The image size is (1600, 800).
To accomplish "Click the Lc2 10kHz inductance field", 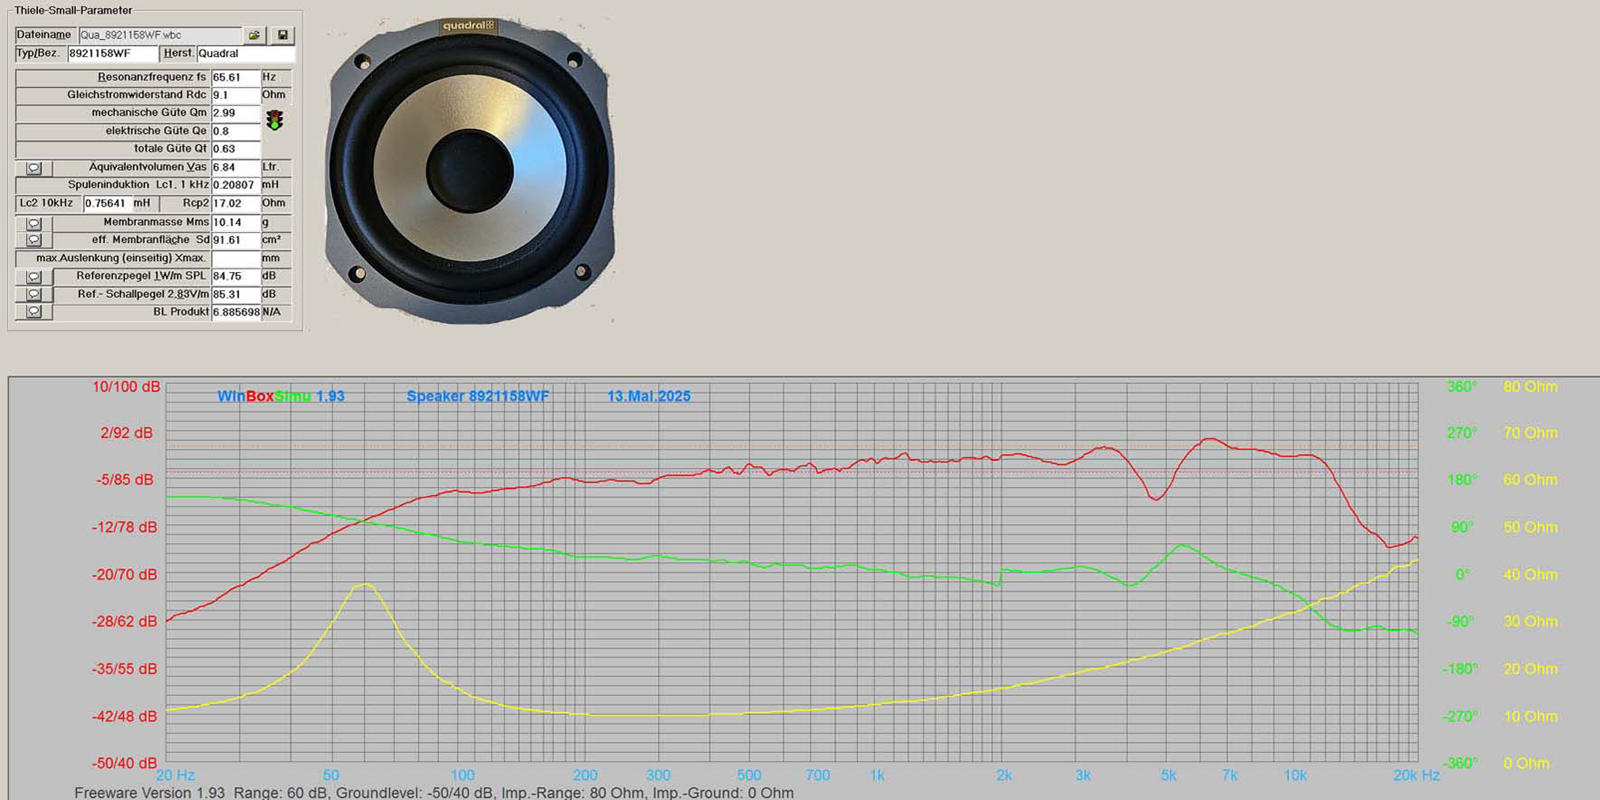I will point(107,203).
